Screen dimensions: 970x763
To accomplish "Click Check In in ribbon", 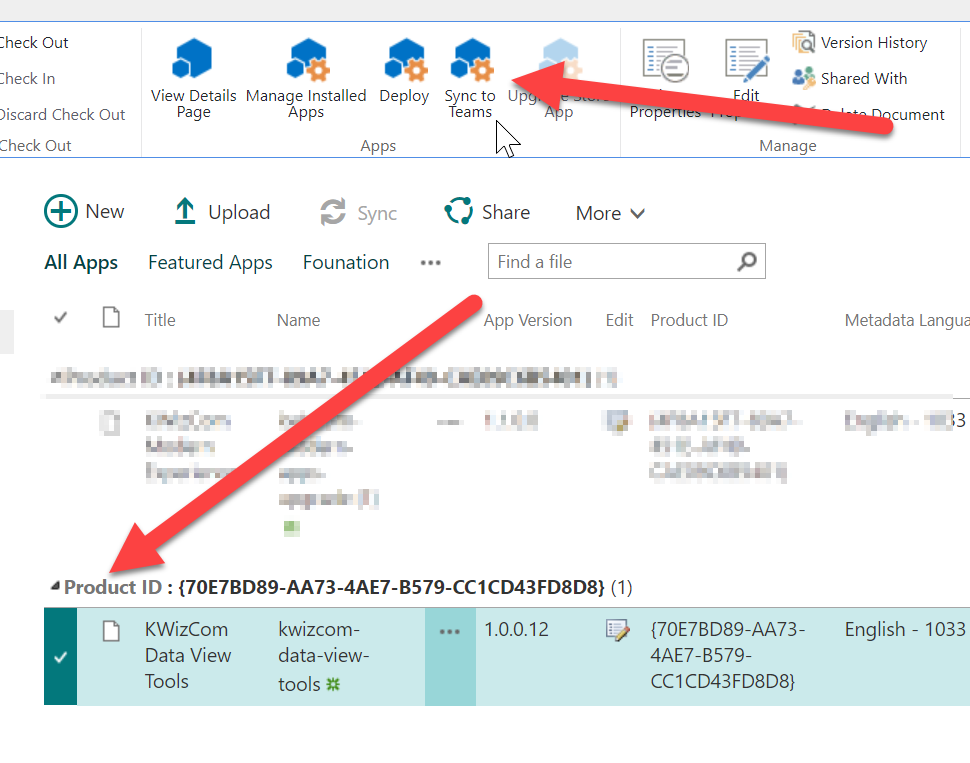I will pos(27,79).
